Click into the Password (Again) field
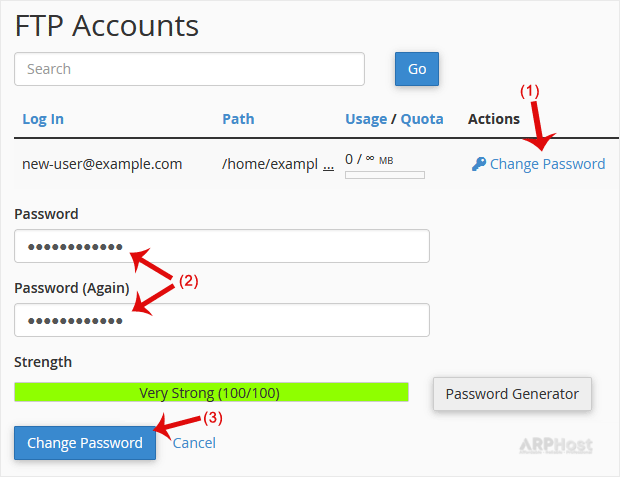This screenshot has height=477, width=620. click(x=221, y=320)
